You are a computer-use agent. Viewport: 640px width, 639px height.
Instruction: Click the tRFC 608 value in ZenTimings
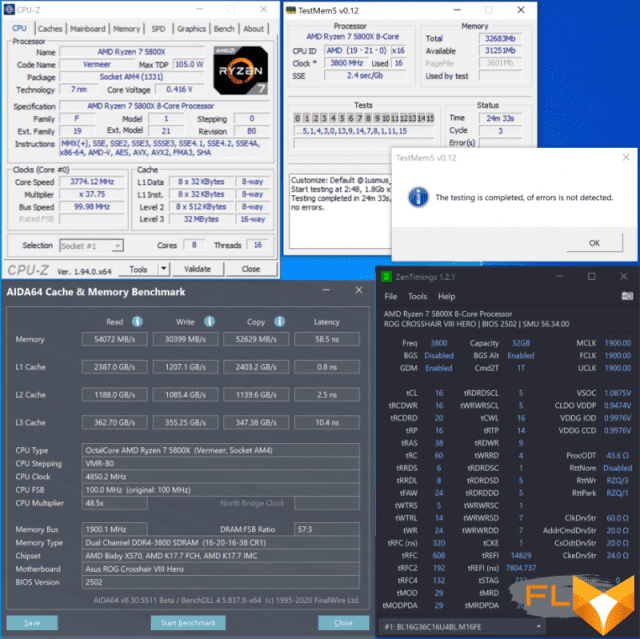click(x=439, y=555)
